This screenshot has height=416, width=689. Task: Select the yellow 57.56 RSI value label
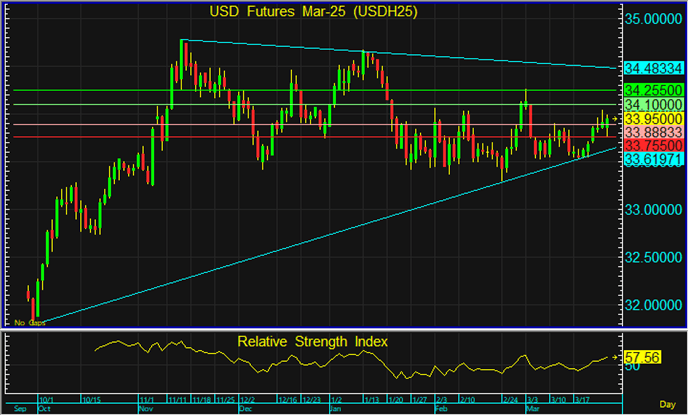pos(639,356)
